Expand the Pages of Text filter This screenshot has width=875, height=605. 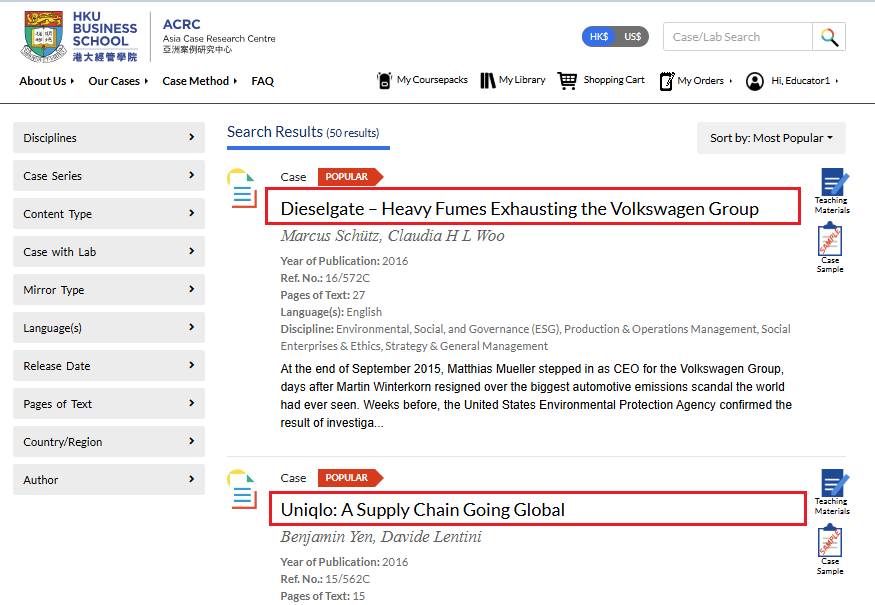click(109, 404)
